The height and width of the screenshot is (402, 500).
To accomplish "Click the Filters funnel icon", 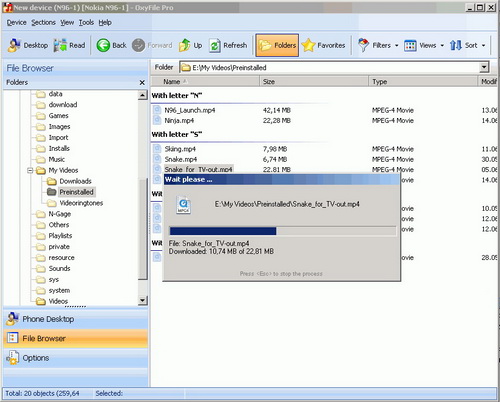I will pyautogui.click(x=363, y=45).
